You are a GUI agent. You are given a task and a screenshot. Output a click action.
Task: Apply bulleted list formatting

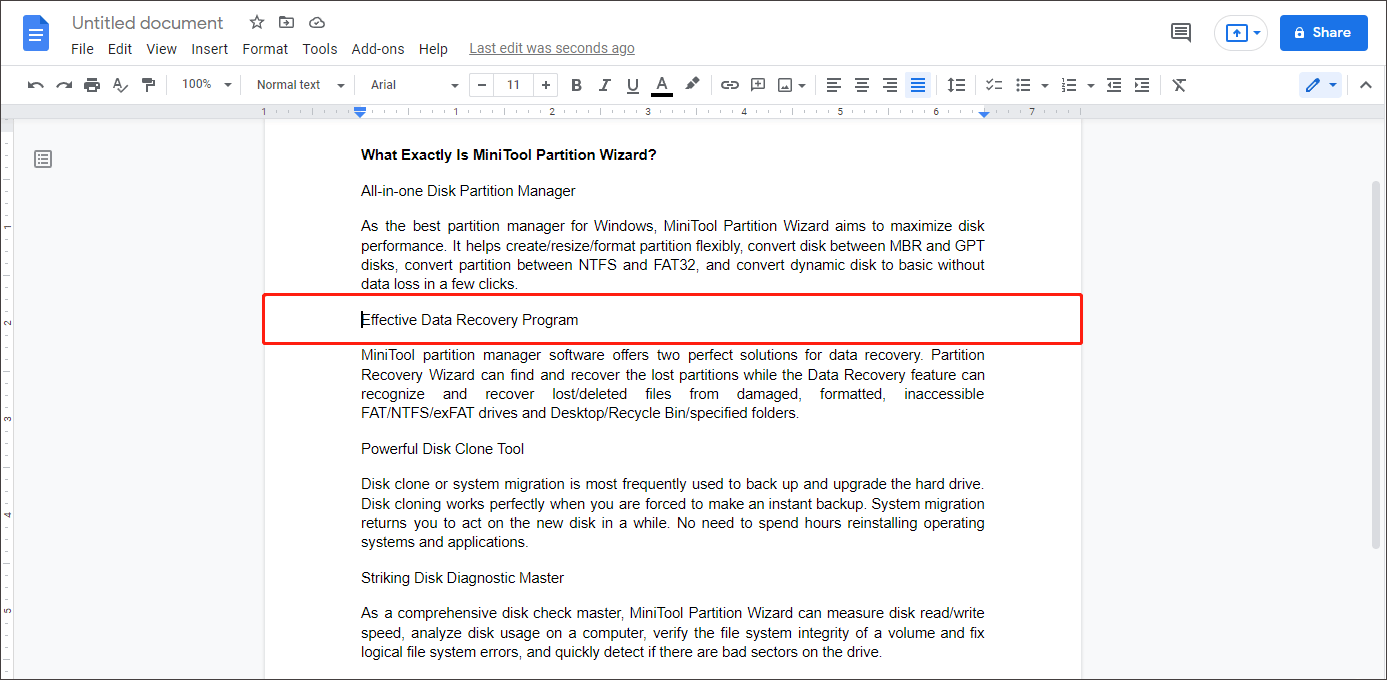coord(1023,85)
